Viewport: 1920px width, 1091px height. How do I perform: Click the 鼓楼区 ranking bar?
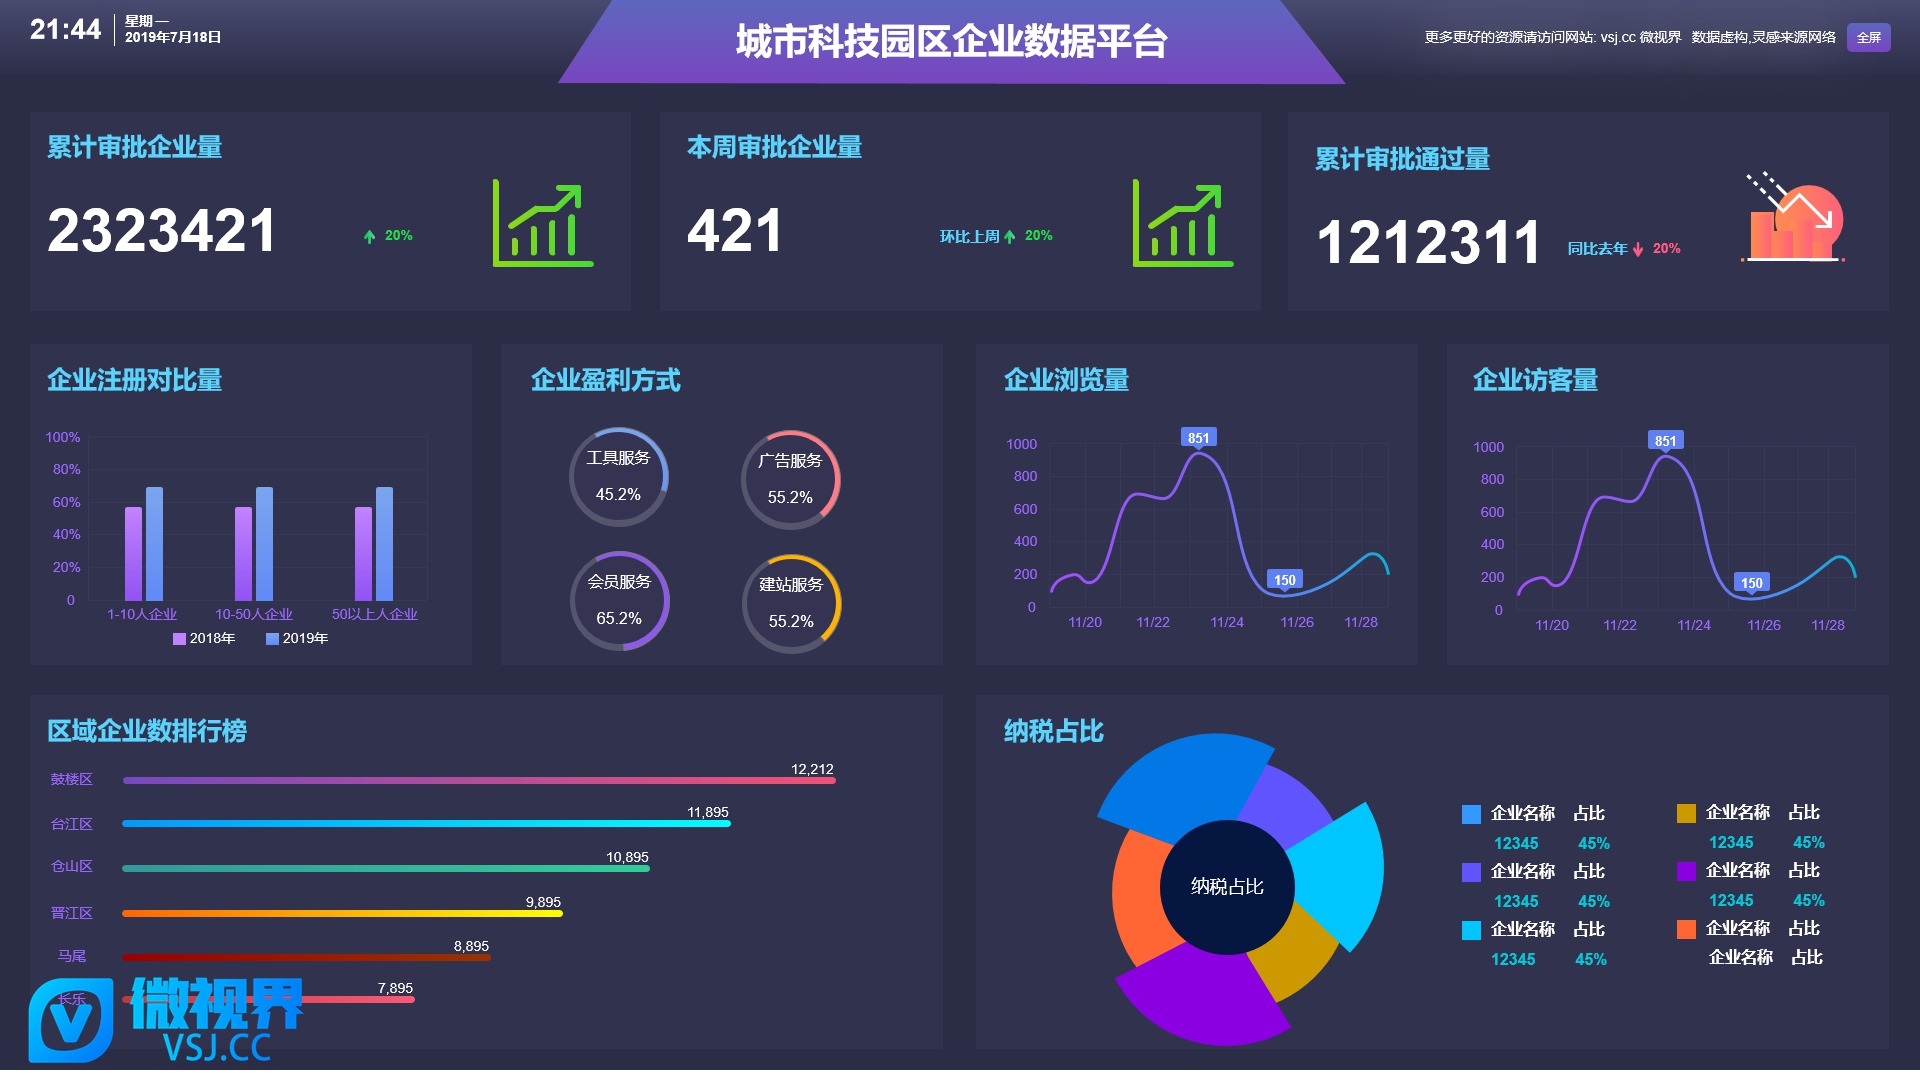pos(478,781)
